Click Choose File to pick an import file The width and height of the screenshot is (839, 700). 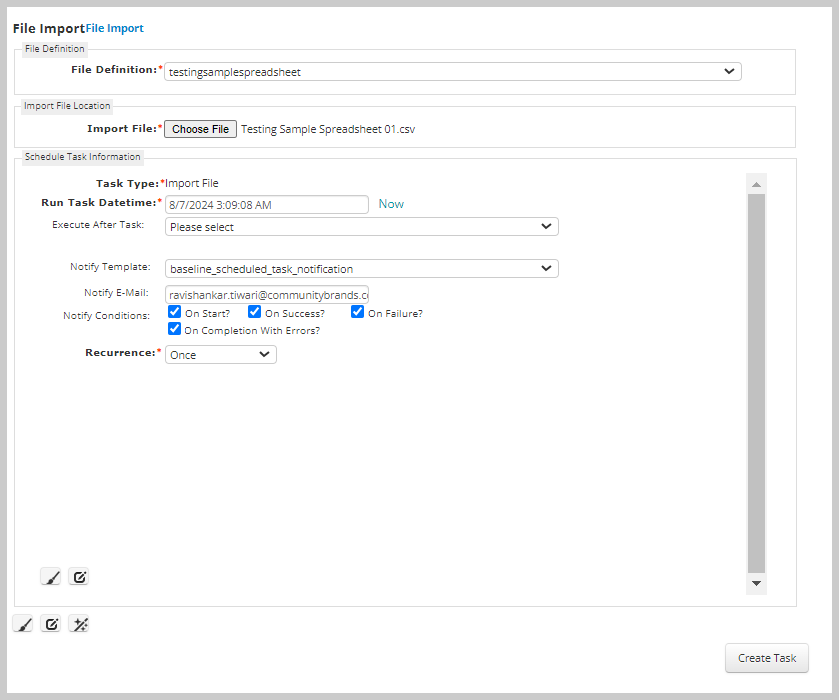(x=199, y=129)
